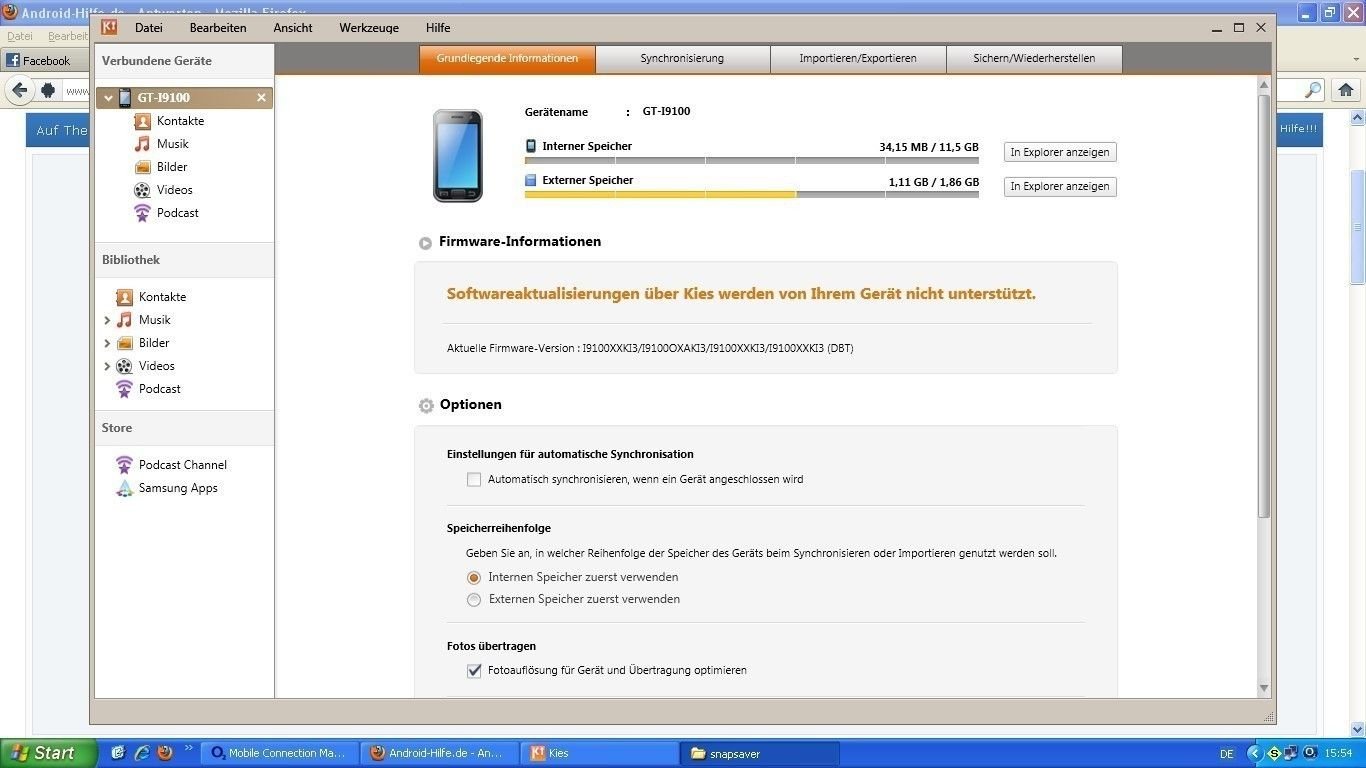The height and width of the screenshot is (768, 1366).
Task: Click the Externer Speicher card icon
Action: 531,181
